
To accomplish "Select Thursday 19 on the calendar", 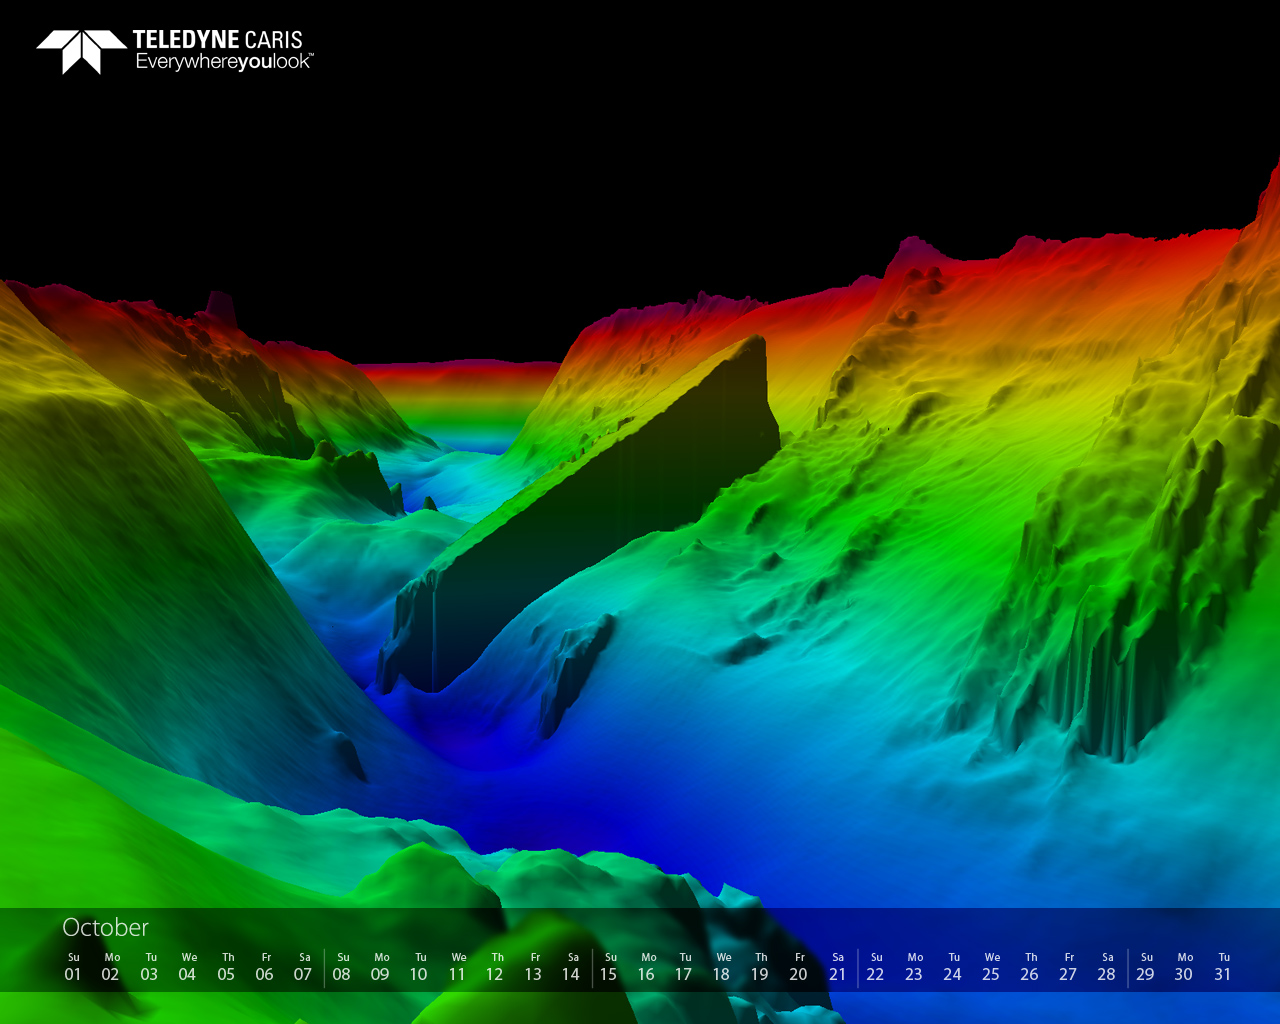I will click(x=761, y=967).
